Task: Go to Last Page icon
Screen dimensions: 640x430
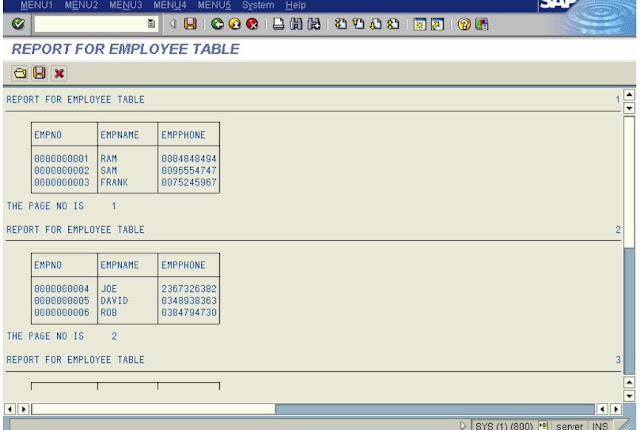Action: (x=393, y=24)
